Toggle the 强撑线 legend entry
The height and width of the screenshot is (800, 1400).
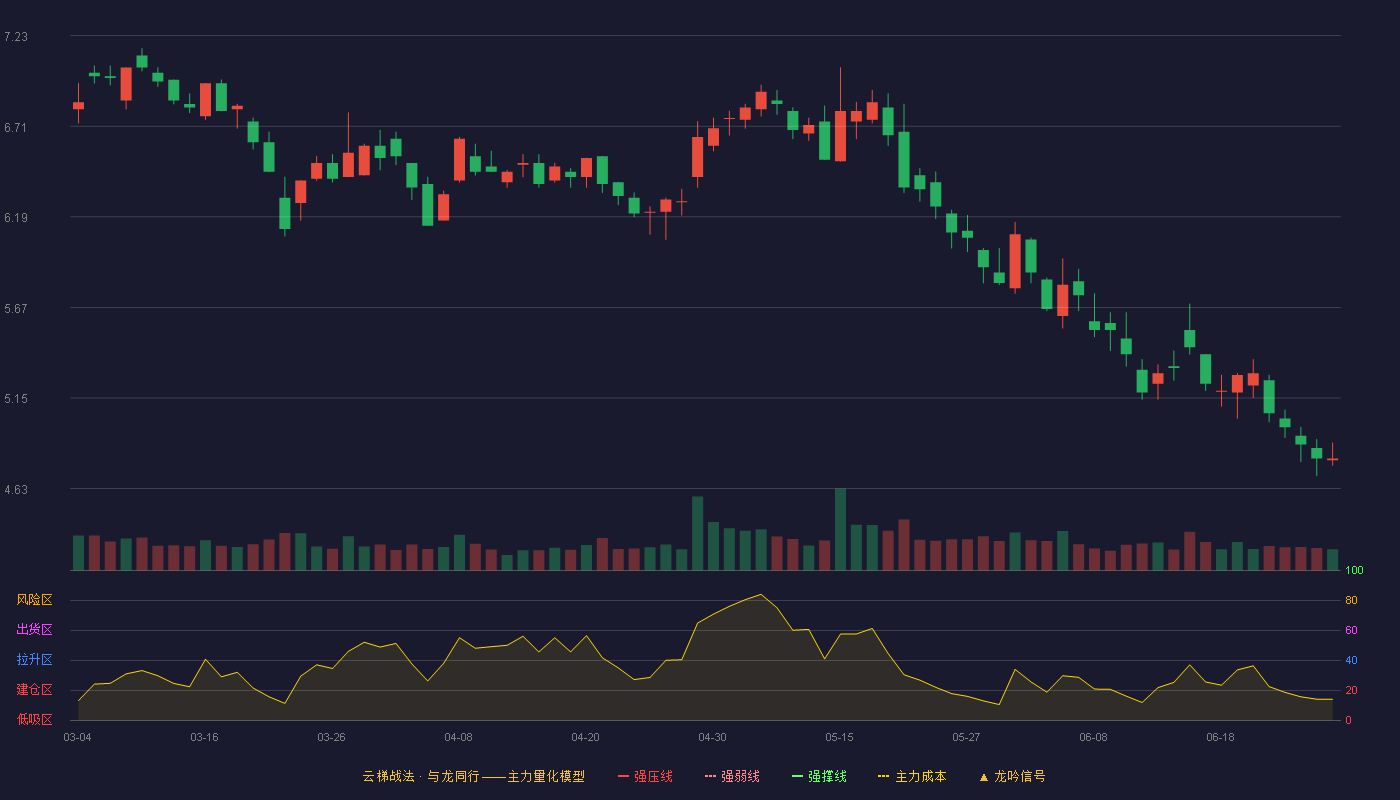coord(819,776)
